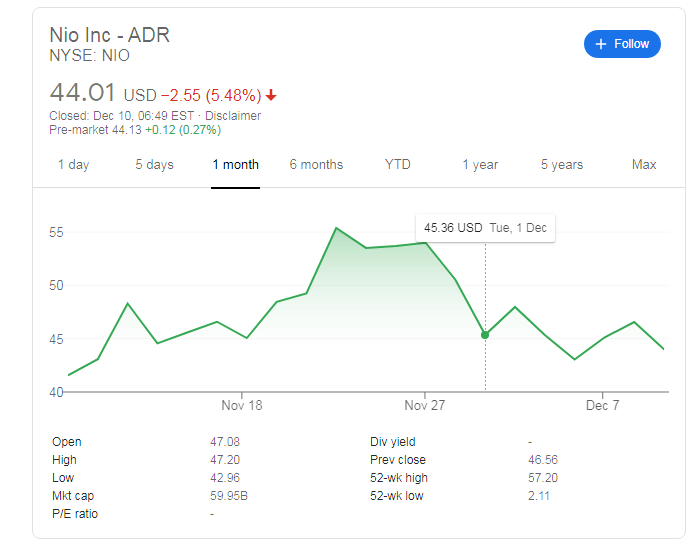
Task: Switch to the 1 year tab
Action: click(x=480, y=165)
